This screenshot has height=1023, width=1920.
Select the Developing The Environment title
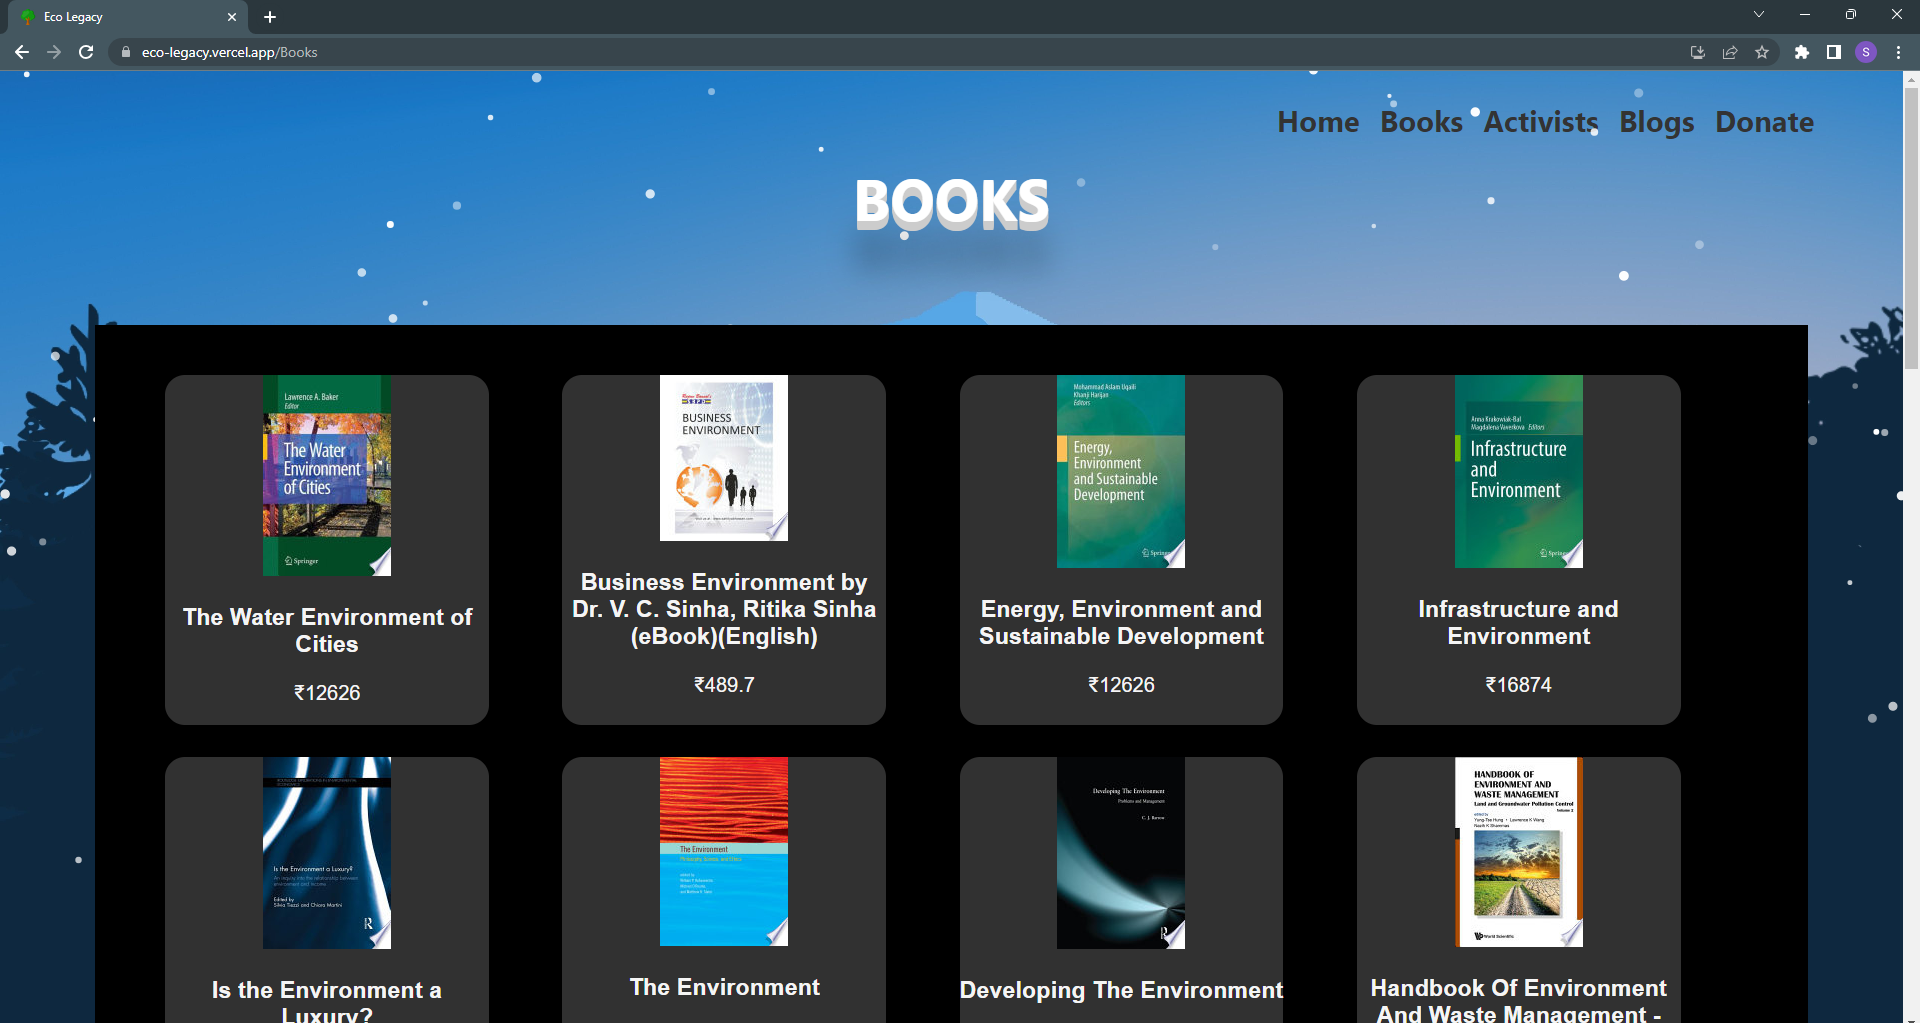tap(1121, 990)
